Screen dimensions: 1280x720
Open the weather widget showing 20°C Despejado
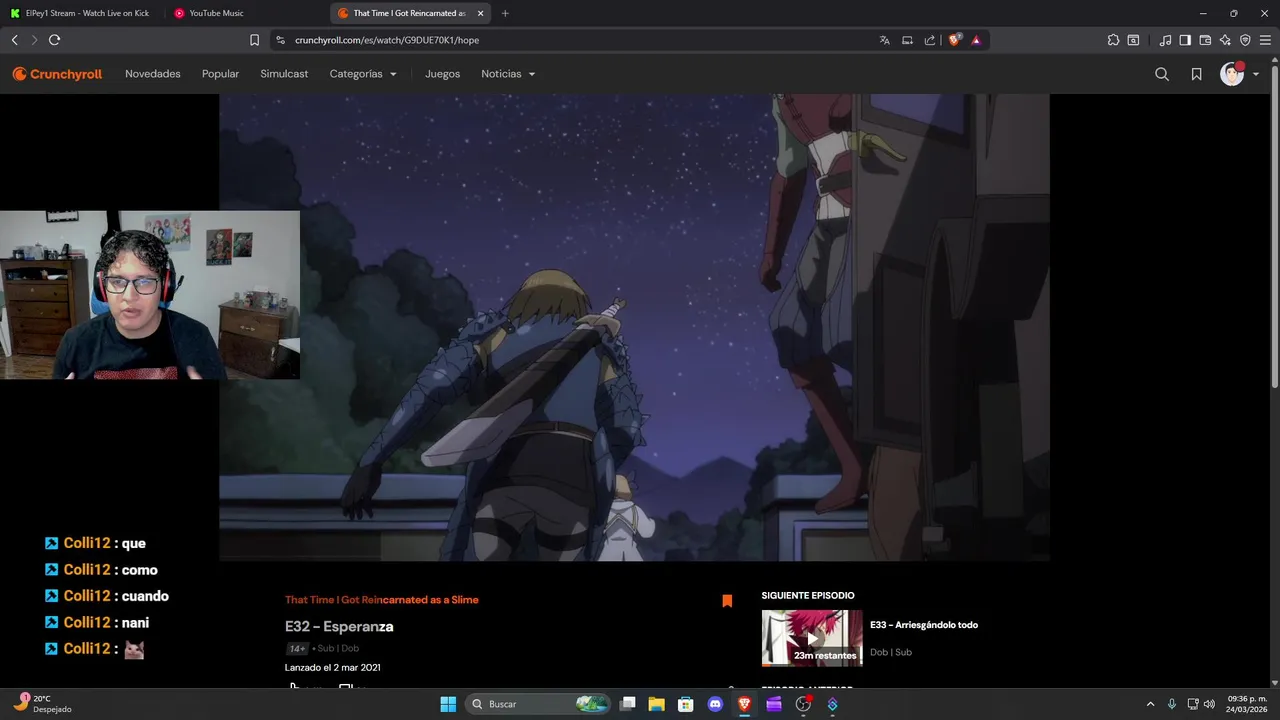pyautogui.click(x=44, y=704)
